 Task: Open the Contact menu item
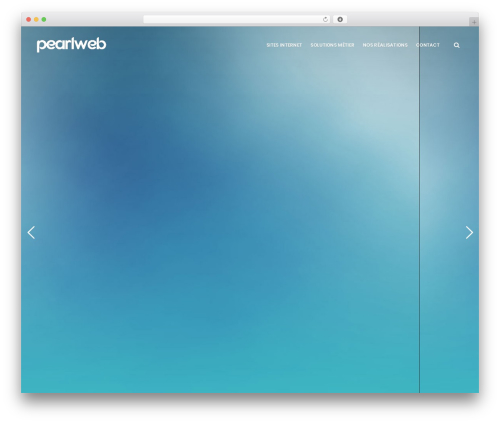point(428,45)
